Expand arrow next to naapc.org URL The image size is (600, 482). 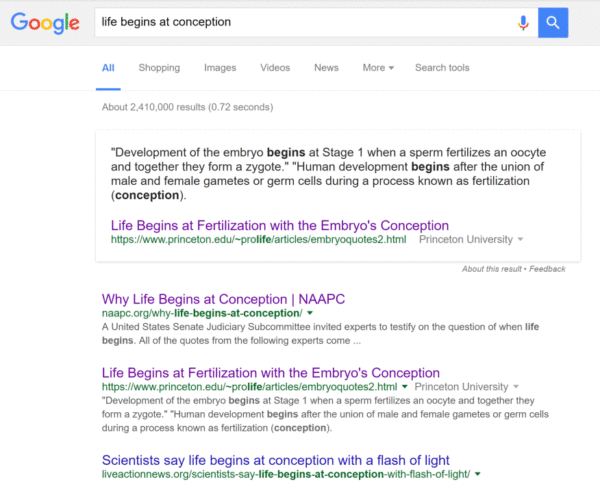[310, 313]
